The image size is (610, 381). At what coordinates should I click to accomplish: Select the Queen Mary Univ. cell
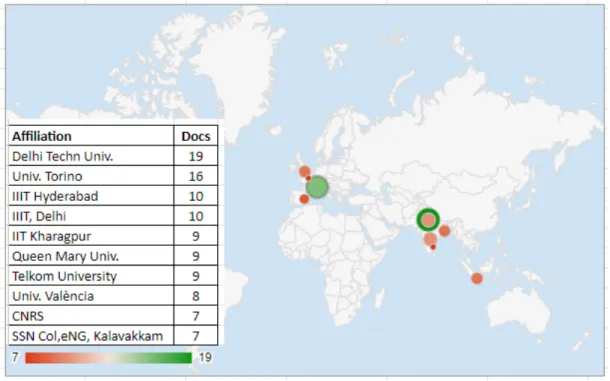click(x=91, y=256)
